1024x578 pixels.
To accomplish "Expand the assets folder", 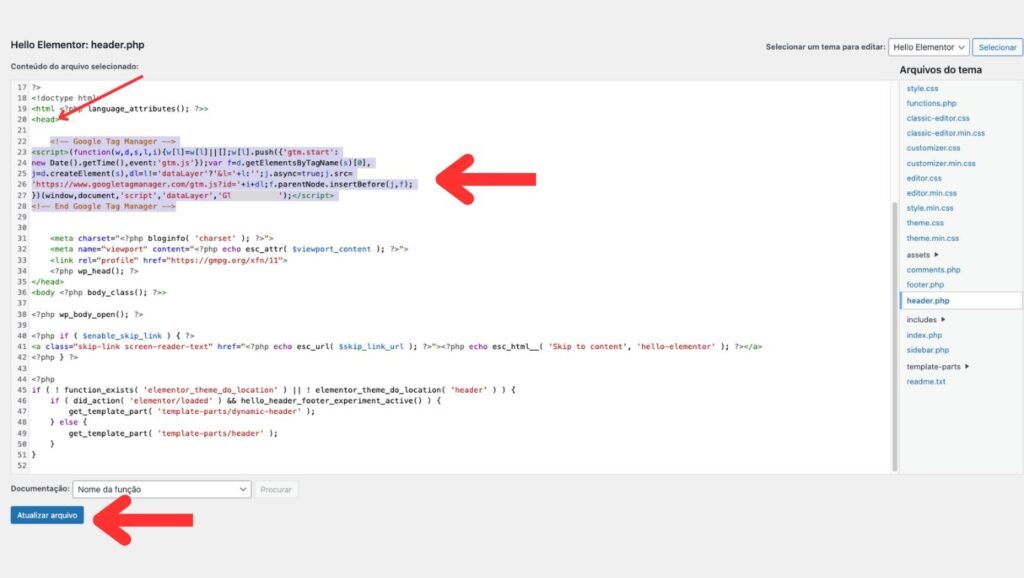I will pos(922,255).
